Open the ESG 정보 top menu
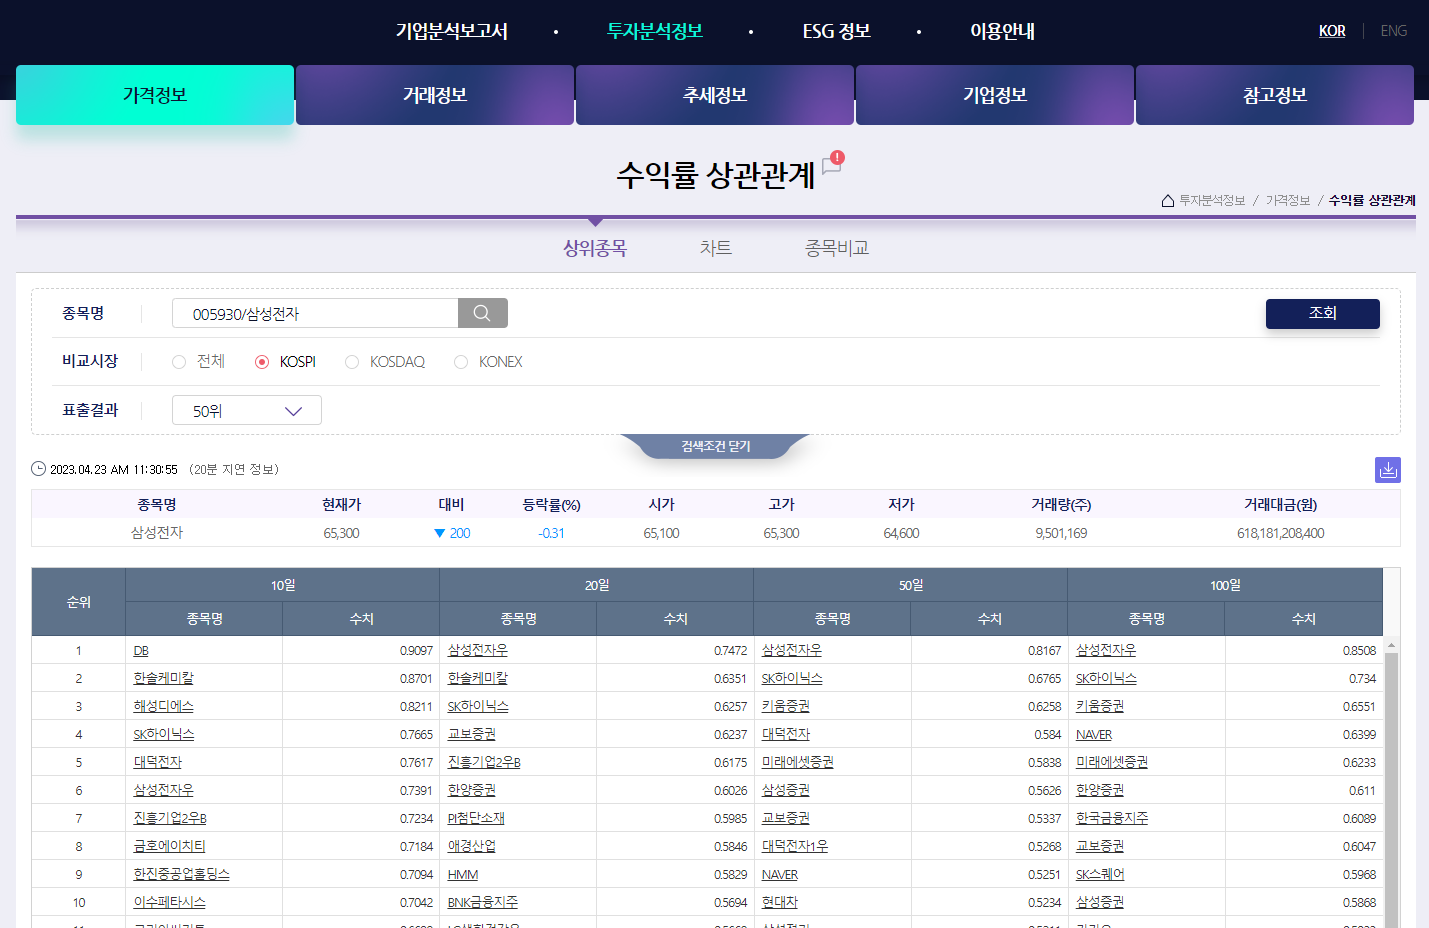The height and width of the screenshot is (928, 1429). pos(837,31)
